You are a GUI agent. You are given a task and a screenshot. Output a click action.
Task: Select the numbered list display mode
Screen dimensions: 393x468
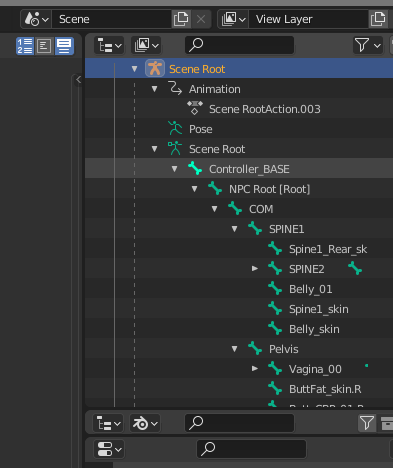25,46
